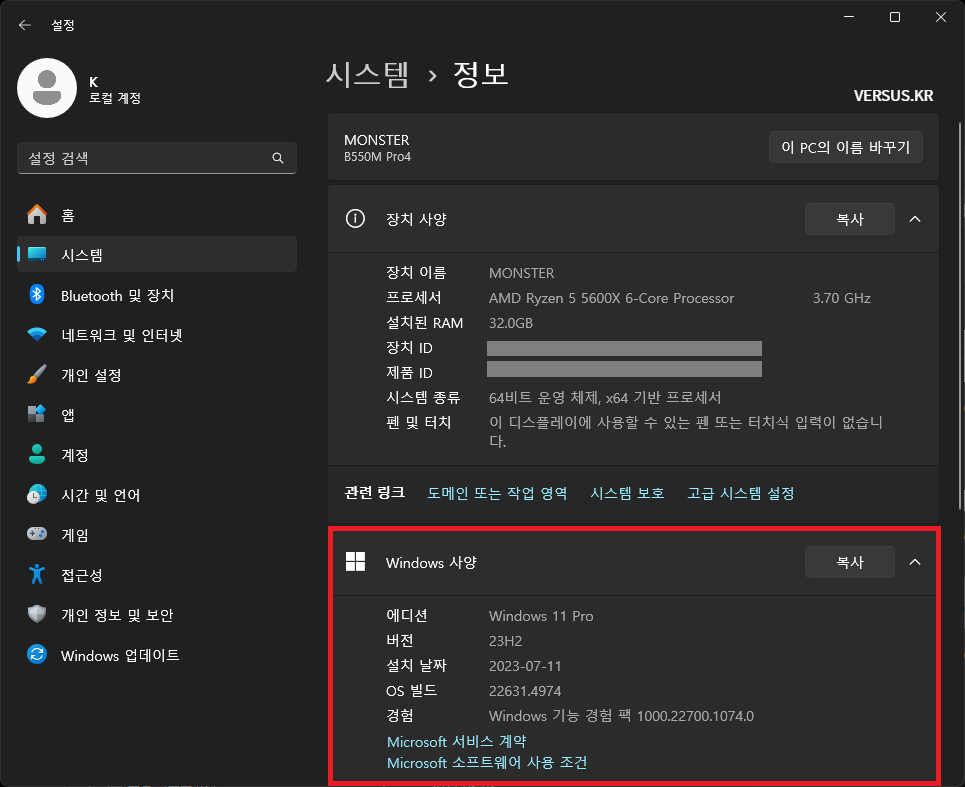Click the Bluetooth icon in sidebar
The width and height of the screenshot is (965, 787).
37,295
